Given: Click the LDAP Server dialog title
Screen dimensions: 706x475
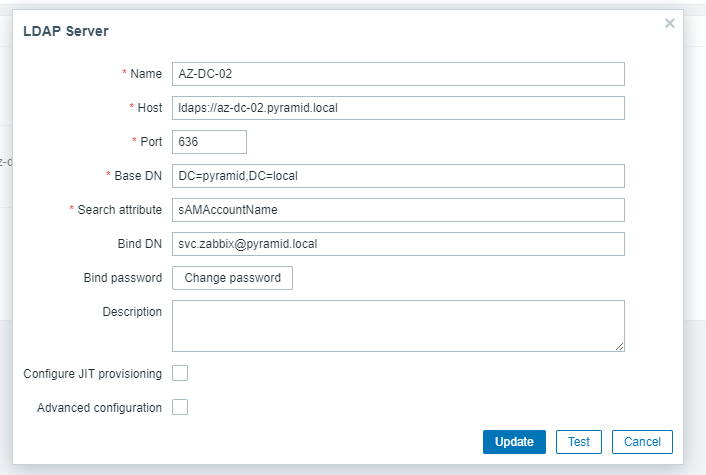Looking at the screenshot, I should [66, 31].
